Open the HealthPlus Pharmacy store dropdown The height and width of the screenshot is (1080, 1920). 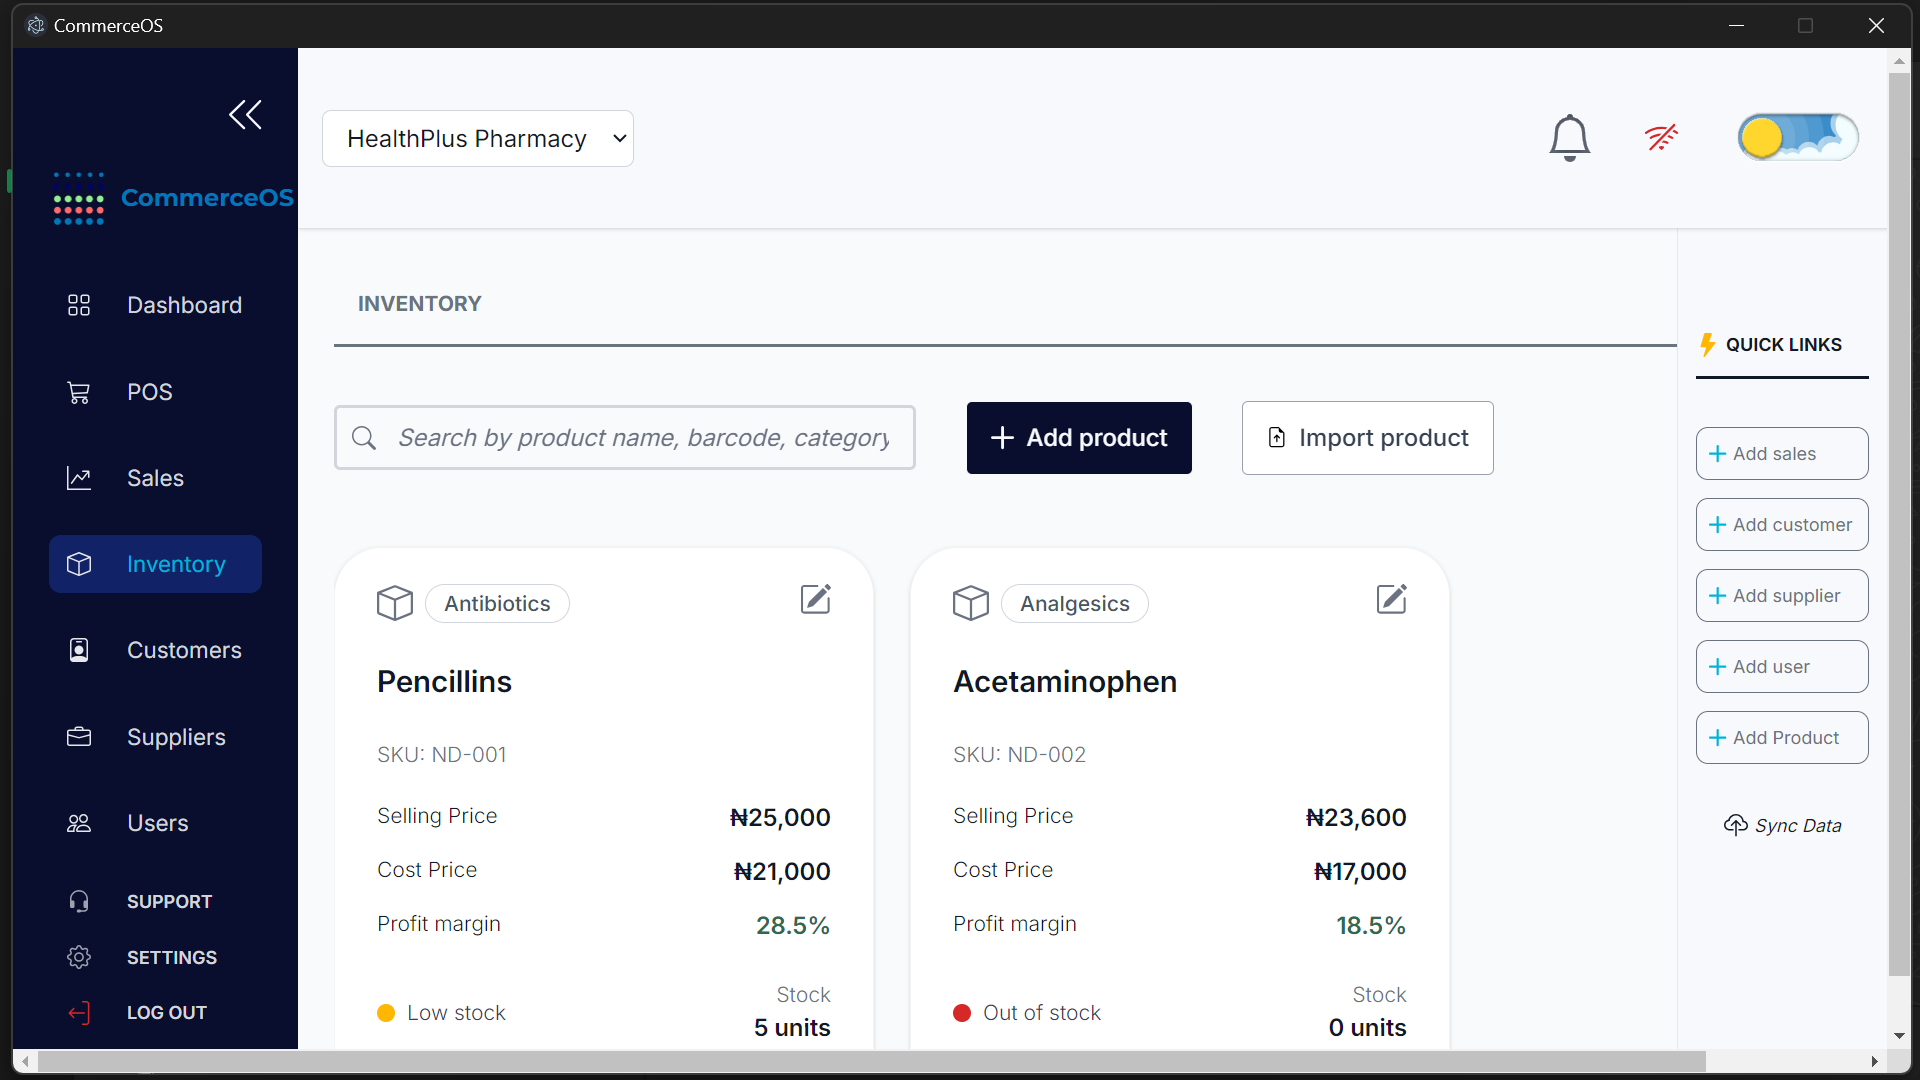tap(478, 139)
